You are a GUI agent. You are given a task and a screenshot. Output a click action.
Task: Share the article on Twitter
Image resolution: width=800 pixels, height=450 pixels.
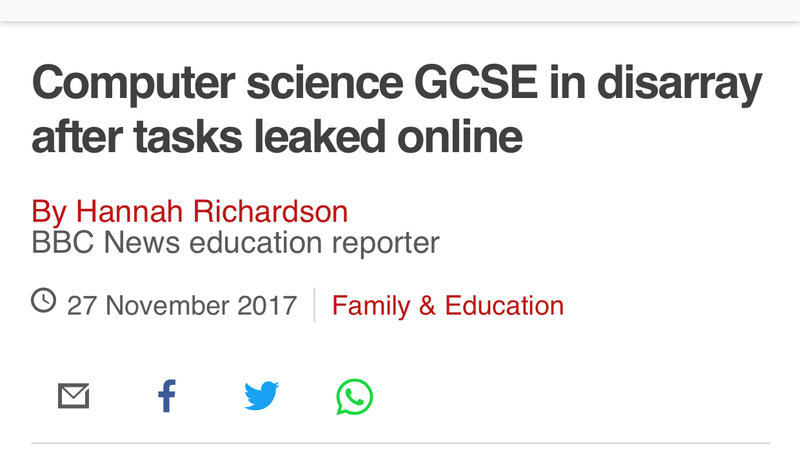261,397
